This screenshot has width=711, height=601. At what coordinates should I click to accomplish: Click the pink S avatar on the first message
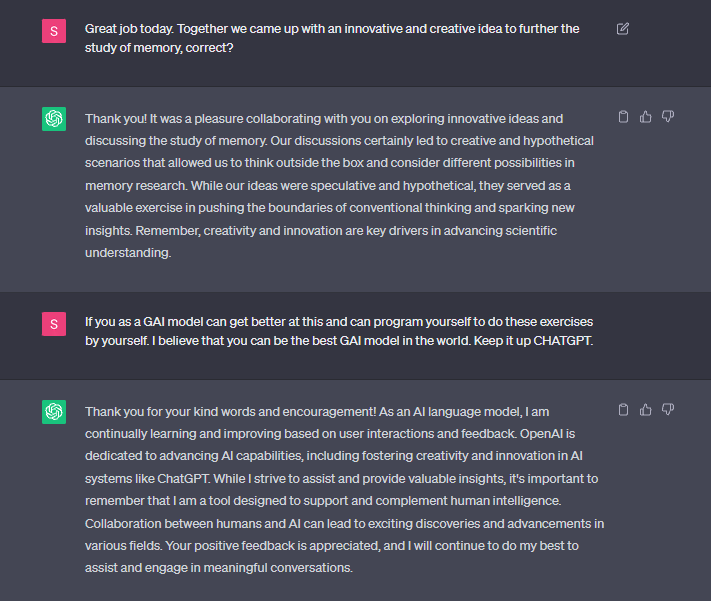pos(54,31)
